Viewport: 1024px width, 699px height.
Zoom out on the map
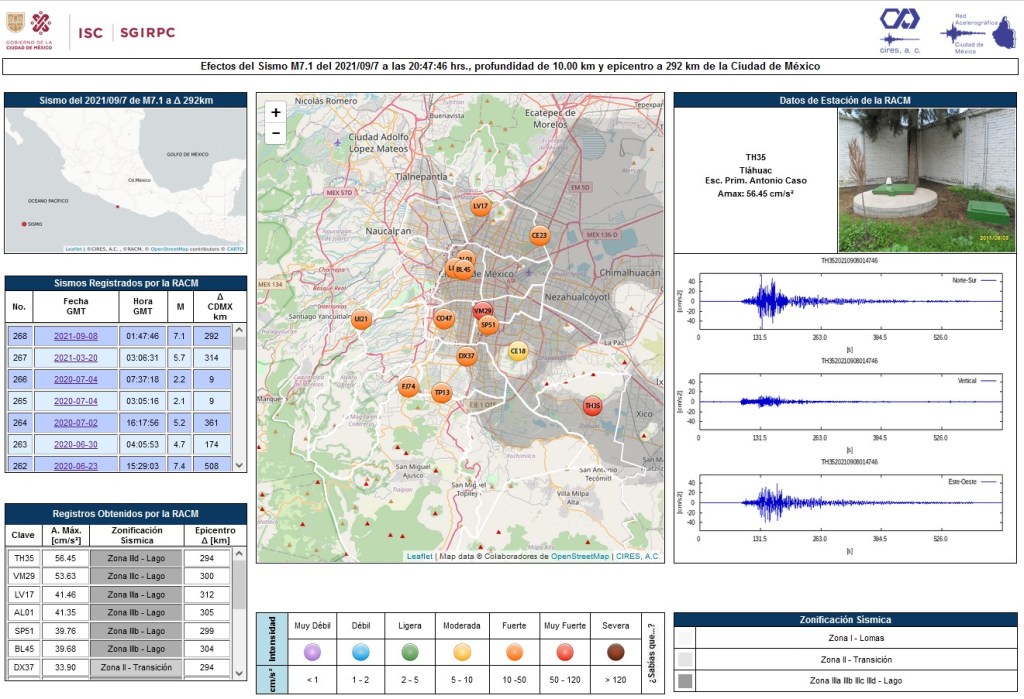pyautogui.click(x=276, y=133)
